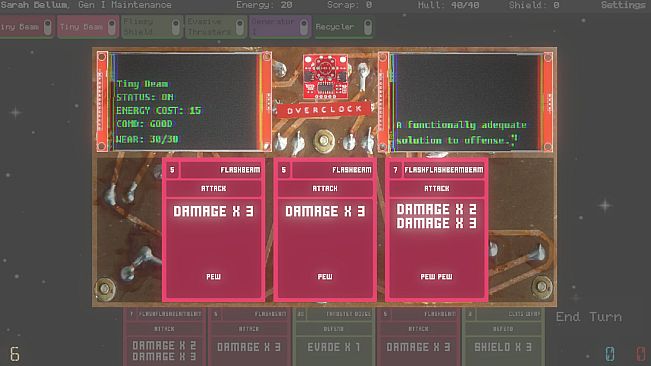
Task: Click the red discard pile icon
Action: point(641,353)
